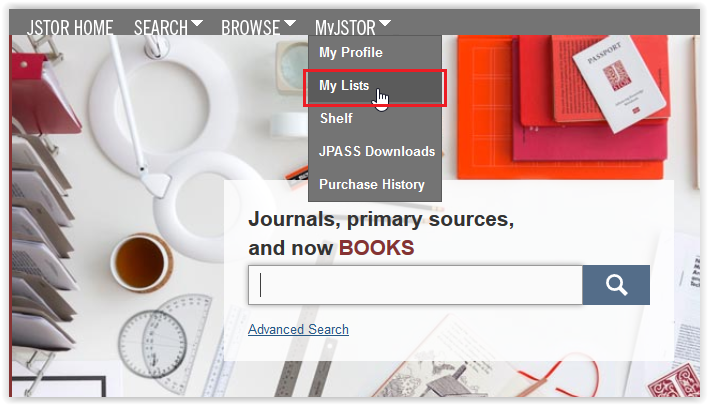The width and height of the screenshot is (708, 405).
Task: Select JPASS Downloads menu entry
Action: pos(375,151)
